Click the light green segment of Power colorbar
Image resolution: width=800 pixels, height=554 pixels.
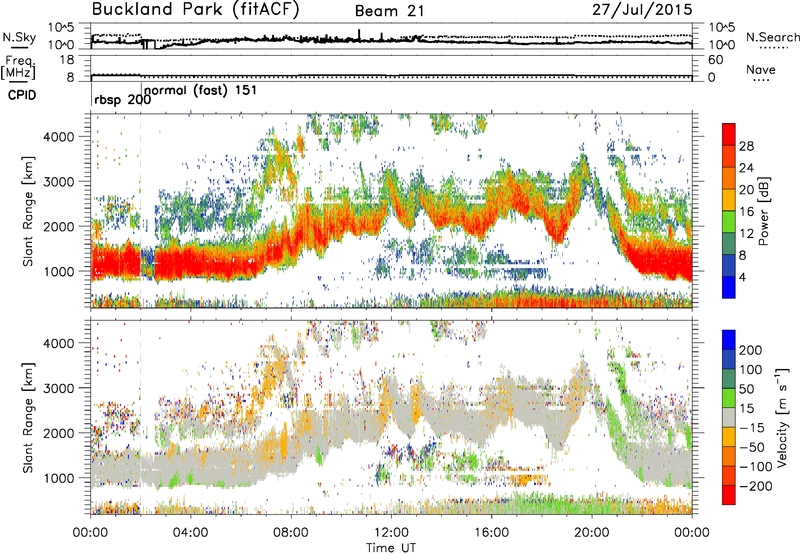(x=729, y=222)
